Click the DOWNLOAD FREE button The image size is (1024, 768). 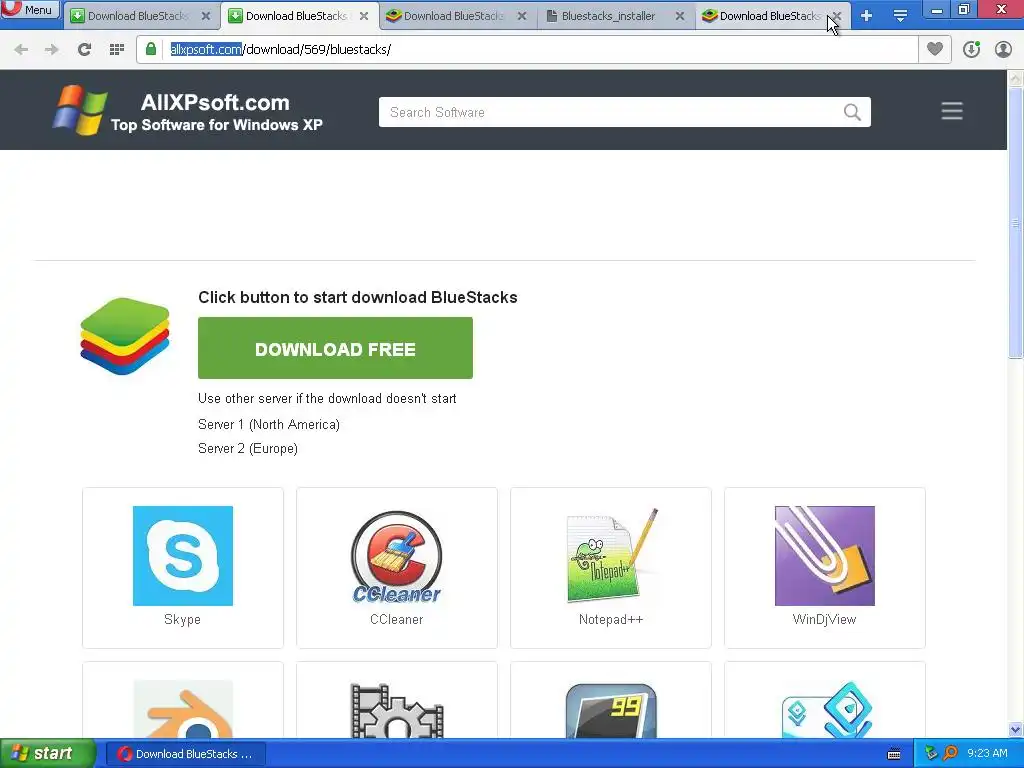click(335, 348)
